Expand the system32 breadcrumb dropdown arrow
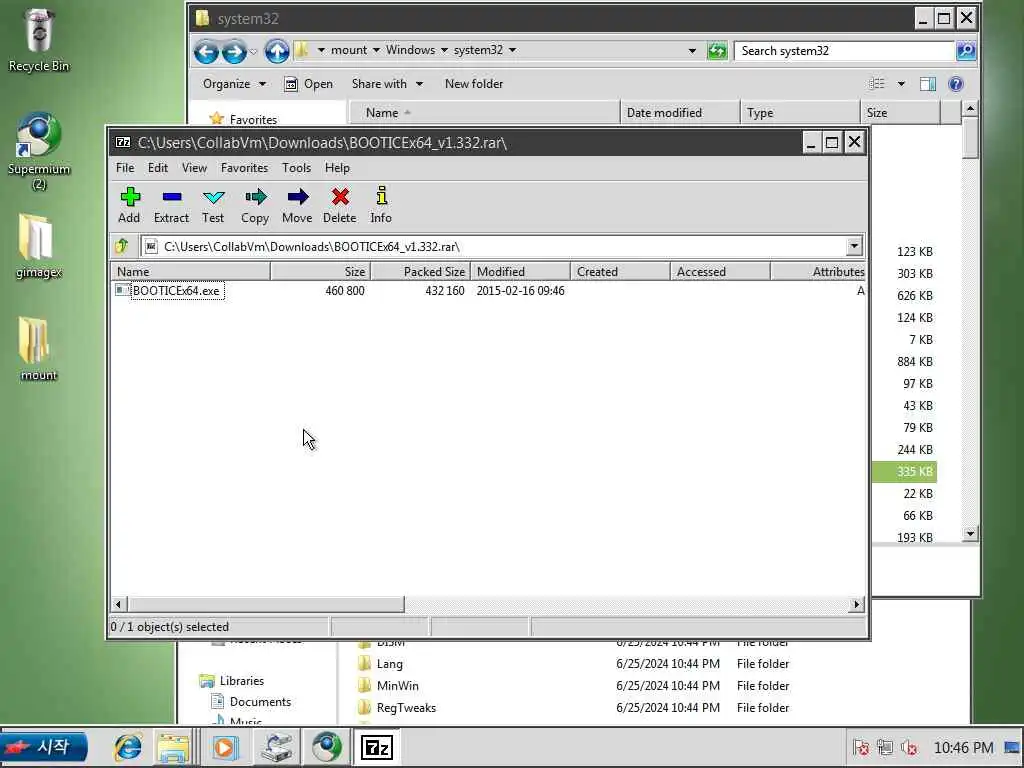The width and height of the screenshot is (1024, 768). 513,50
